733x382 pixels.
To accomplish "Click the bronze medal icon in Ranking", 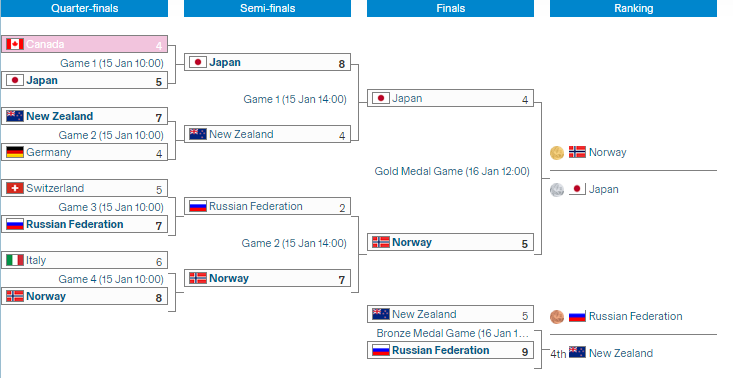I will click(x=557, y=317).
